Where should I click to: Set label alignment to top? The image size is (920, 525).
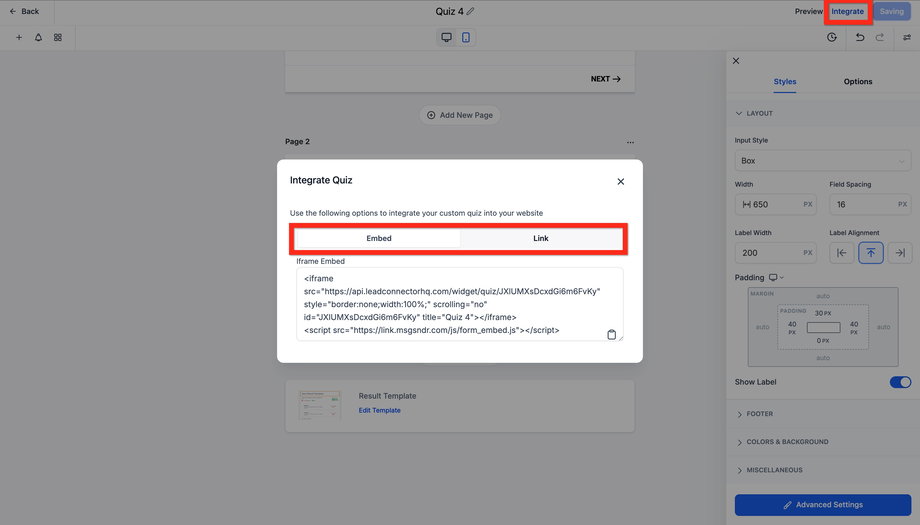point(871,253)
